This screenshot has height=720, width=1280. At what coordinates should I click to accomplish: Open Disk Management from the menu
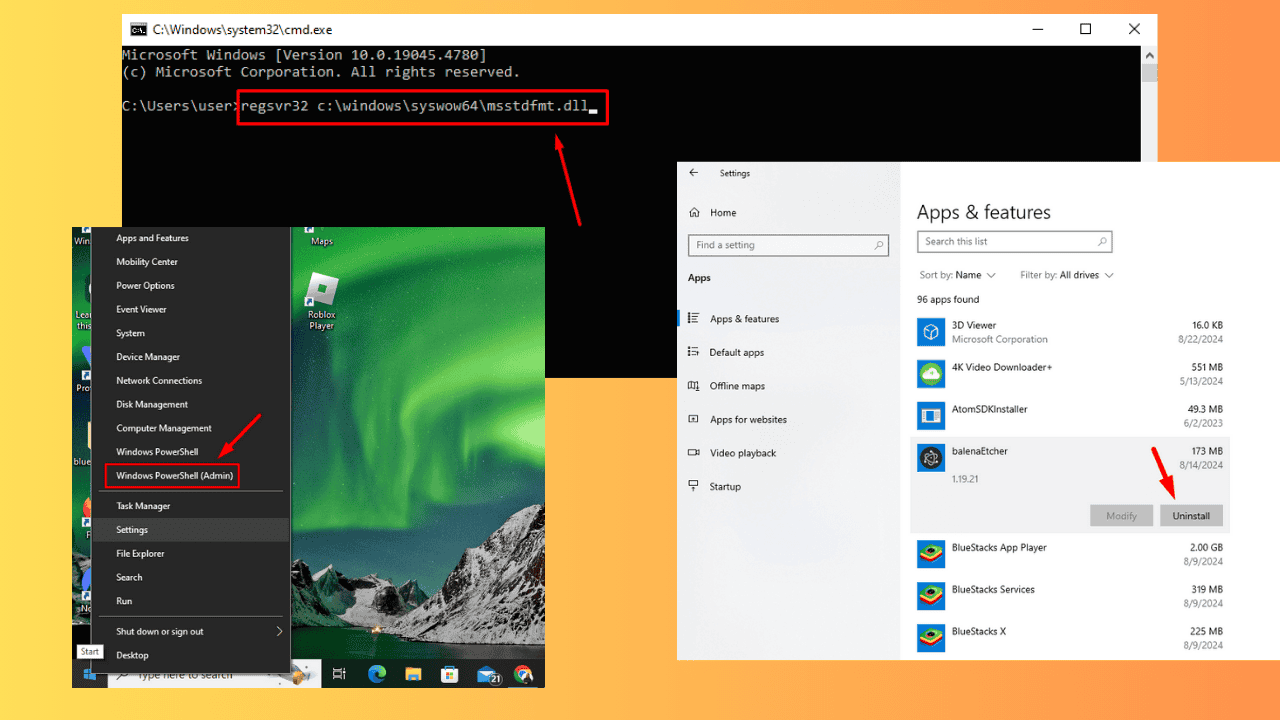[x=152, y=405]
